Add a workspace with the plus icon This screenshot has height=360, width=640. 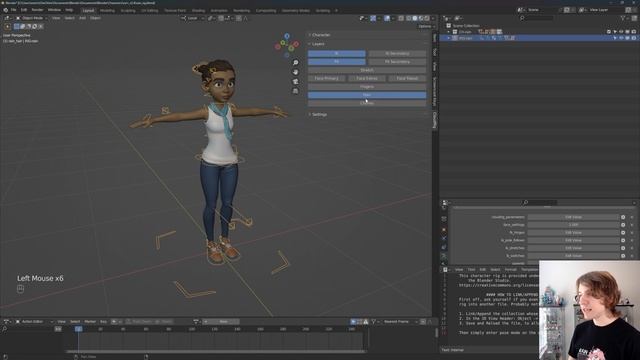[x=336, y=10]
